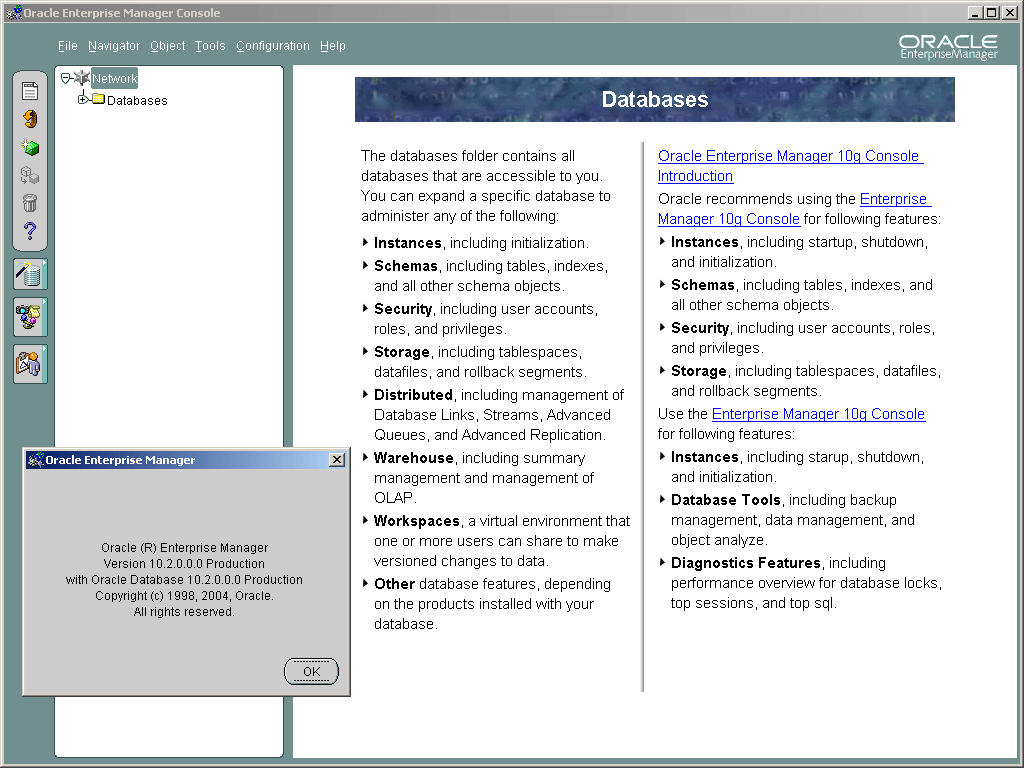Open the Help menu
This screenshot has height=768, width=1024.
(332, 46)
